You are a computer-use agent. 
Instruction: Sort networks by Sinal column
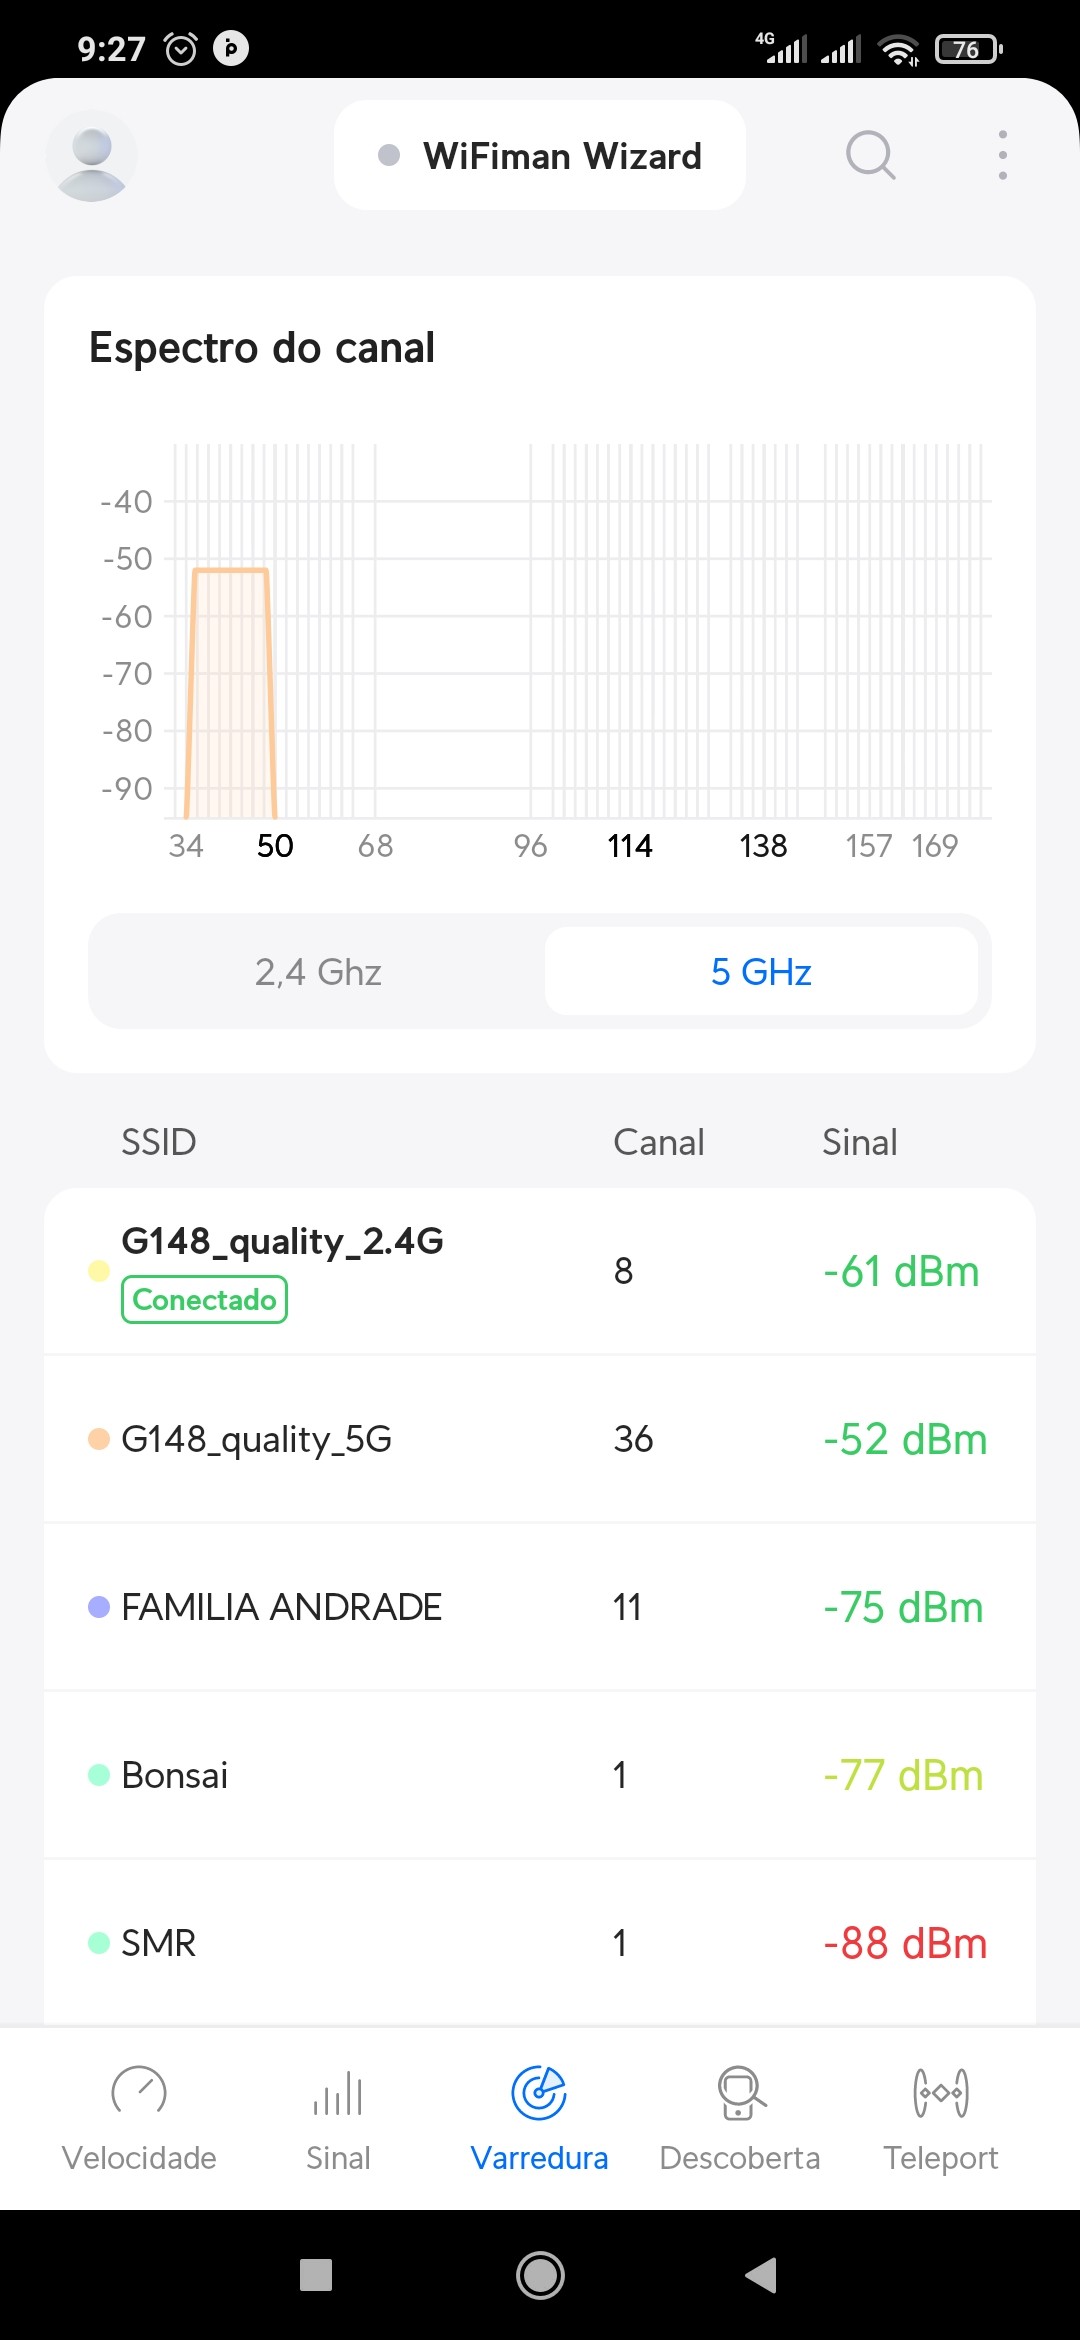pos(859,1142)
